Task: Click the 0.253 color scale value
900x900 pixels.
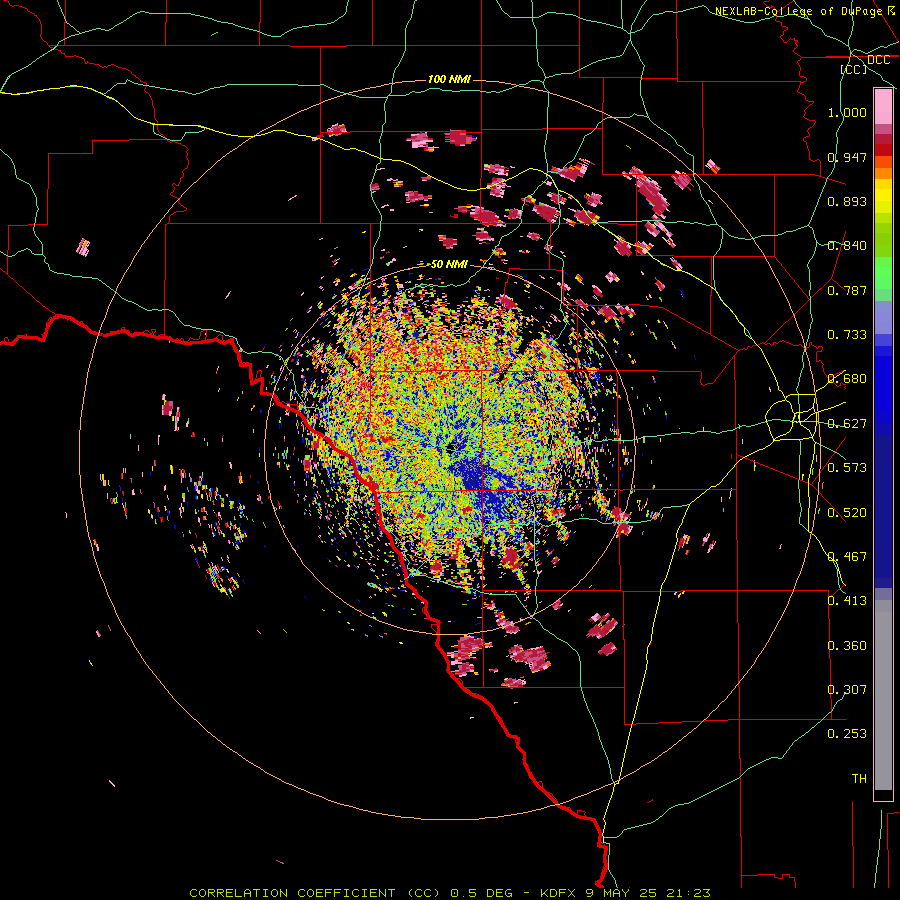Action: tap(847, 734)
